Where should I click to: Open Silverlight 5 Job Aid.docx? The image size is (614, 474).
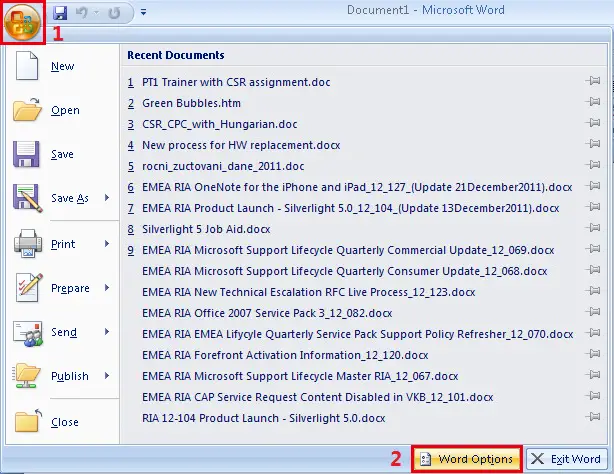(206, 229)
